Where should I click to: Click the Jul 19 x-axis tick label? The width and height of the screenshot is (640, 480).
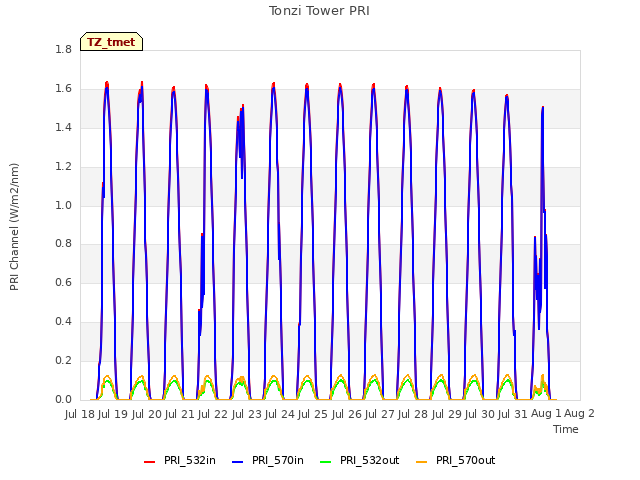113,414
